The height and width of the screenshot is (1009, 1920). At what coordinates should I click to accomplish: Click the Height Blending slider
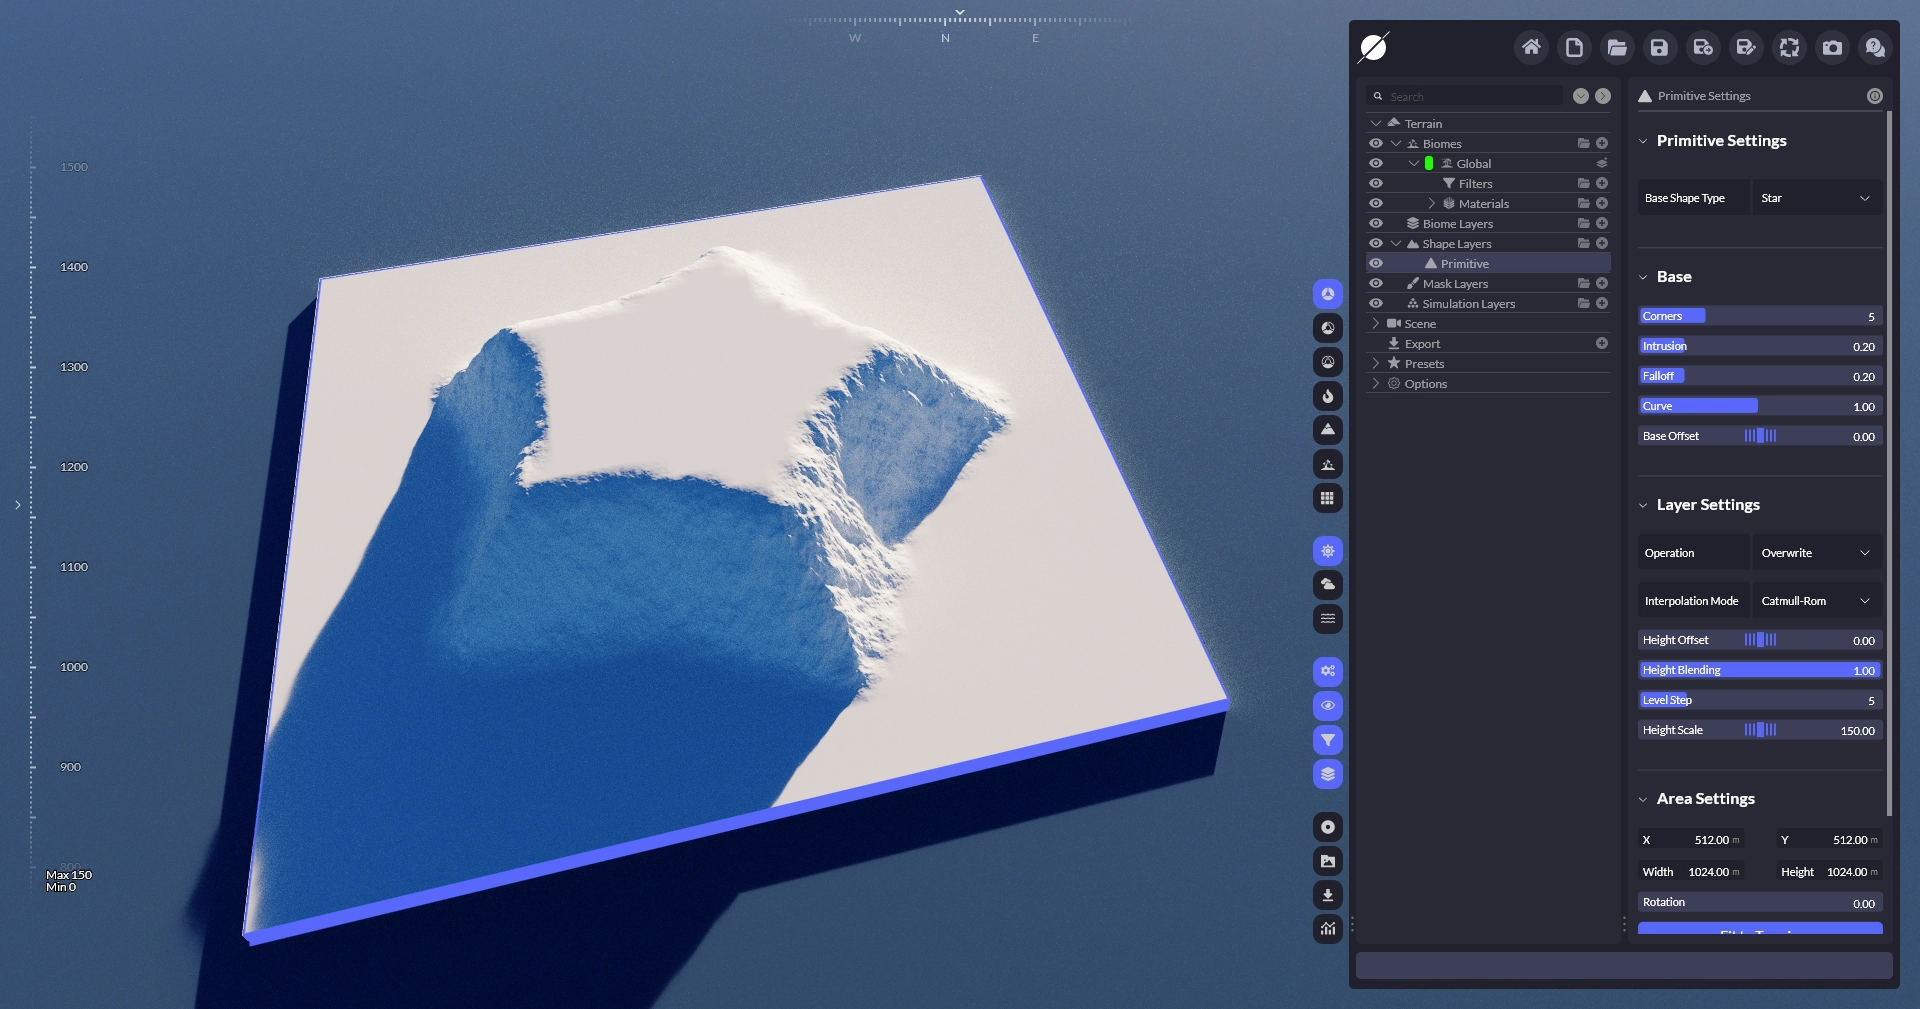[x=1759, y=670]
